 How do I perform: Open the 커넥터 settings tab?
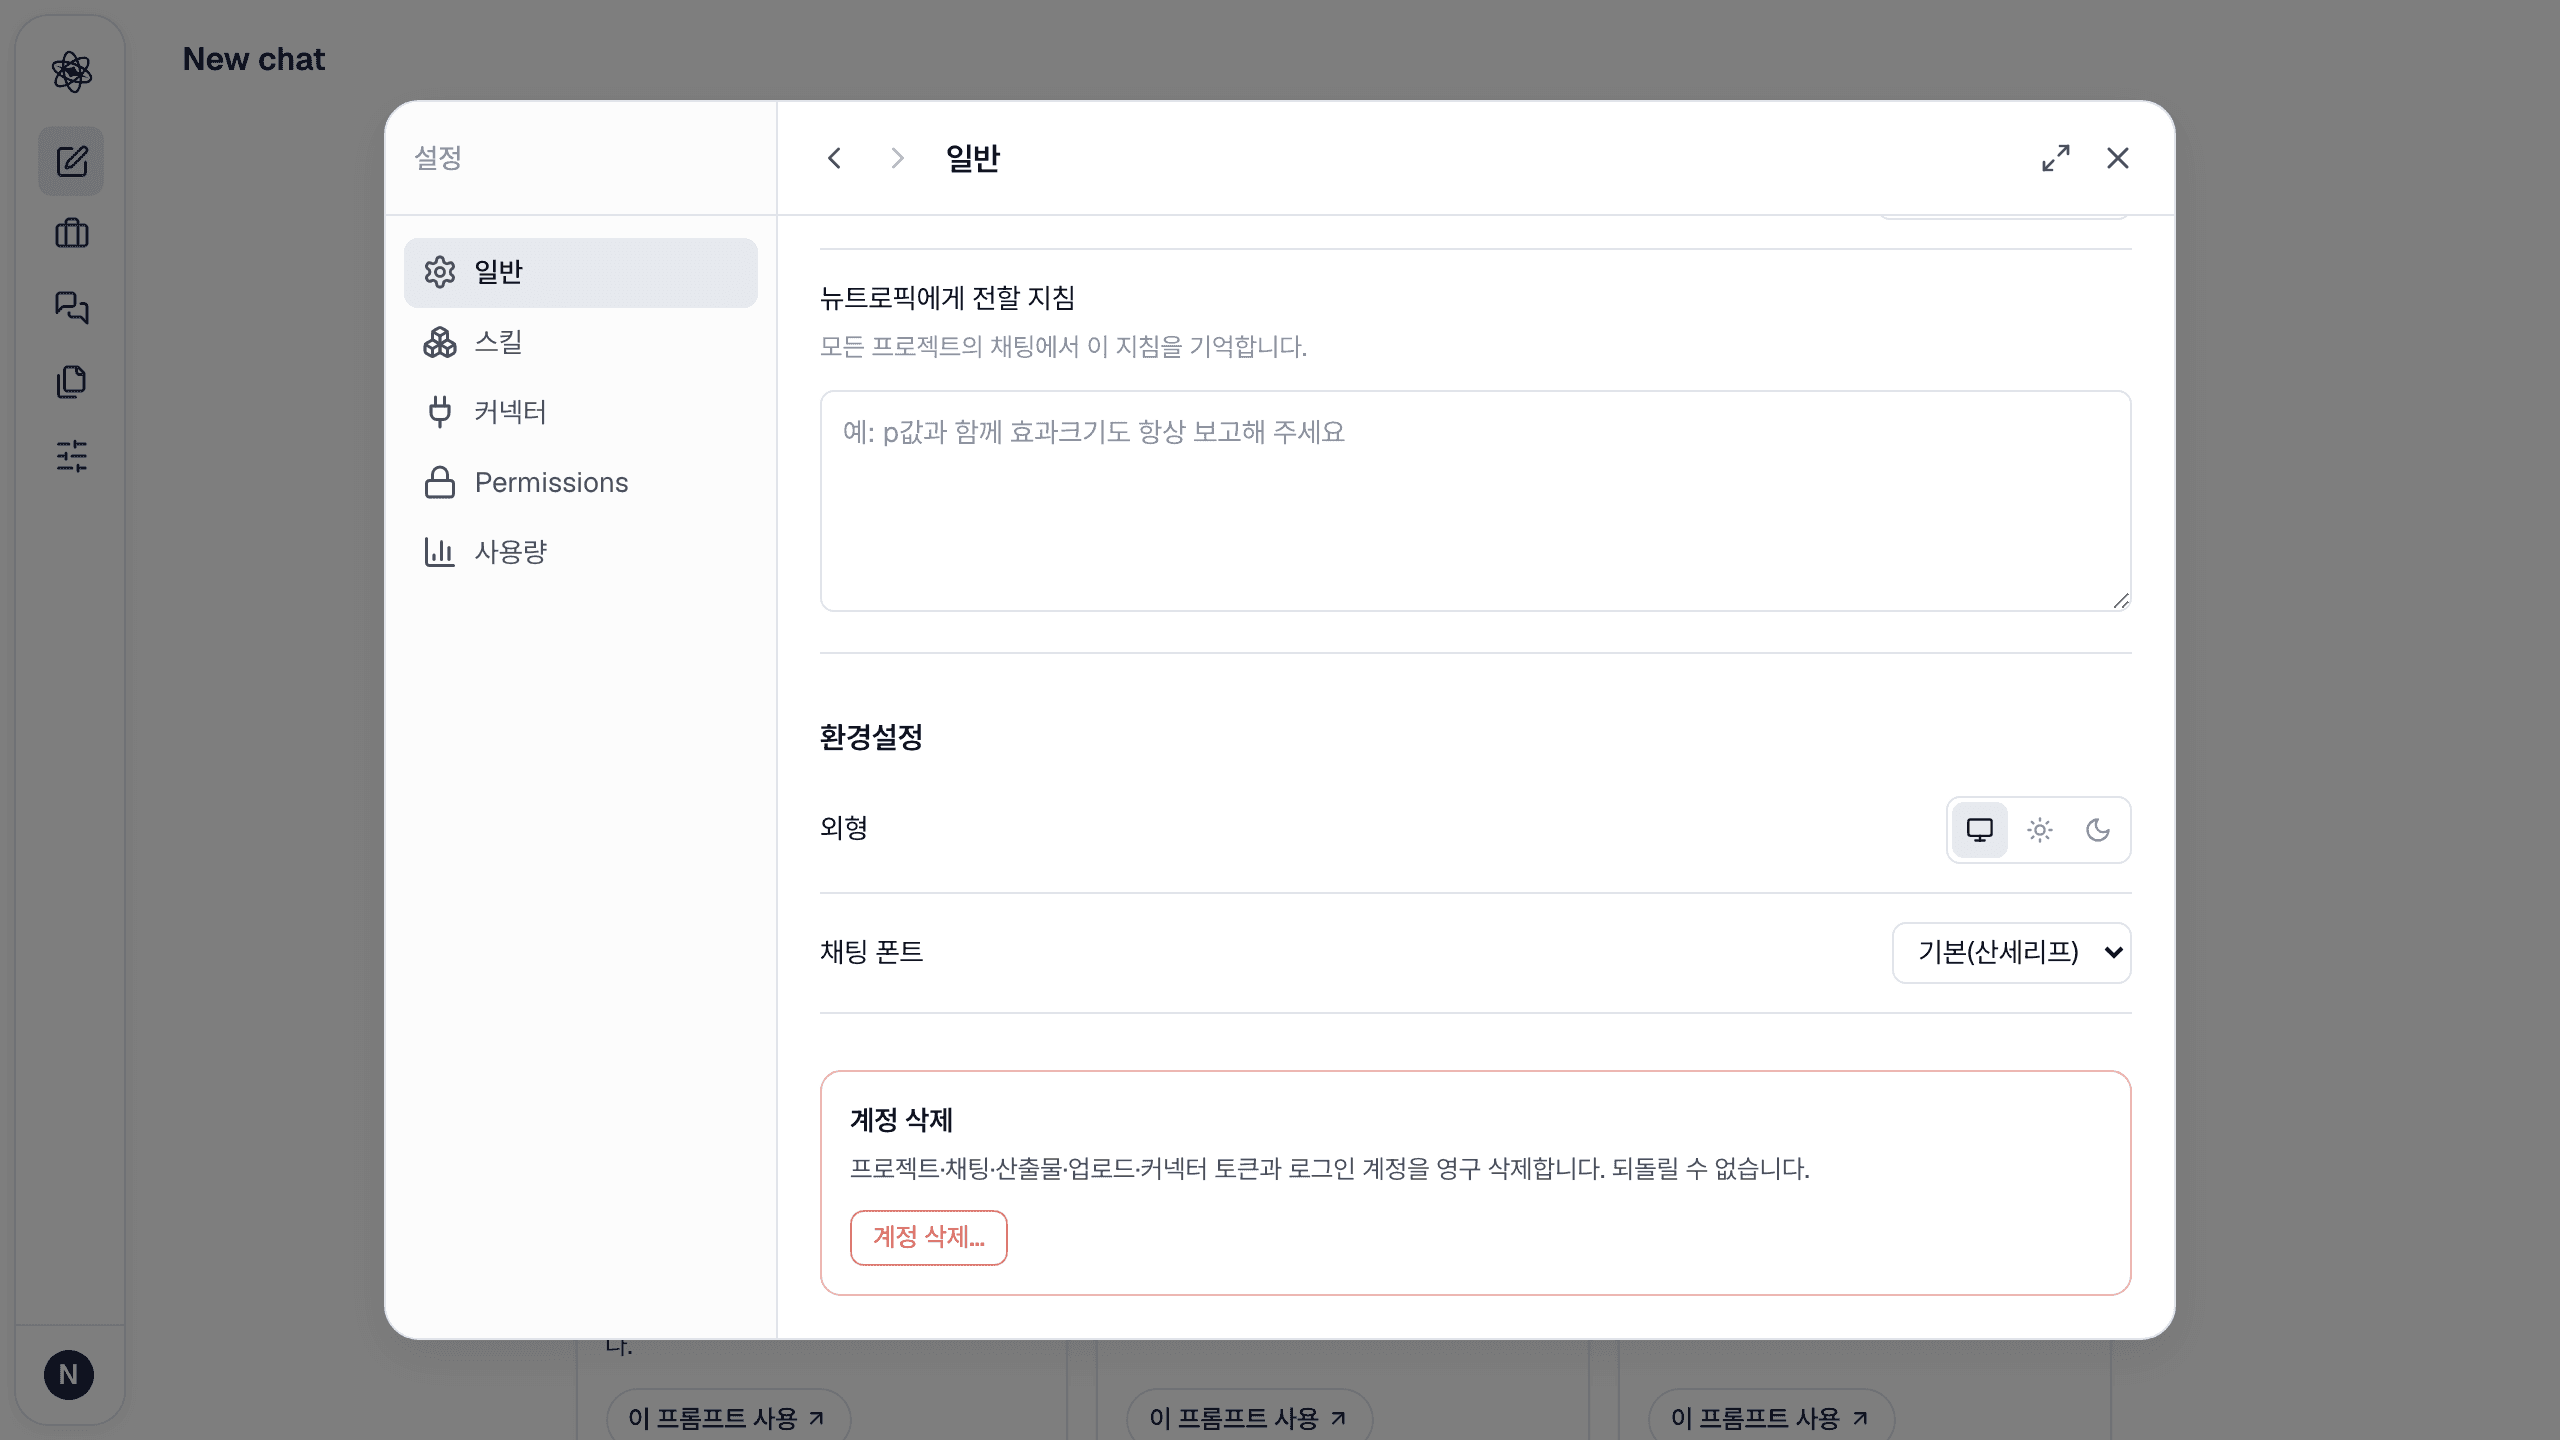pyautogui.click(x=580, y=412)
